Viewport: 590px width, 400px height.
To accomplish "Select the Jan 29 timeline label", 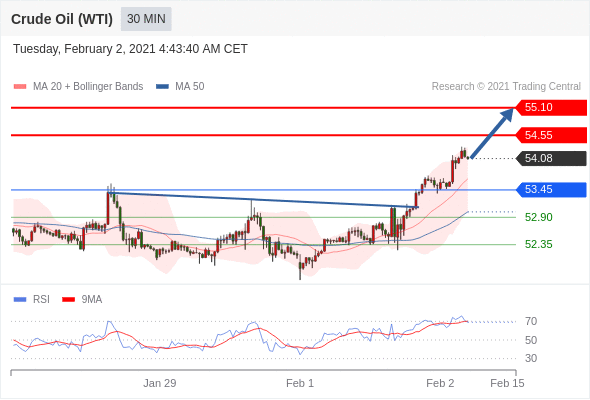I will tap(160, 383).
